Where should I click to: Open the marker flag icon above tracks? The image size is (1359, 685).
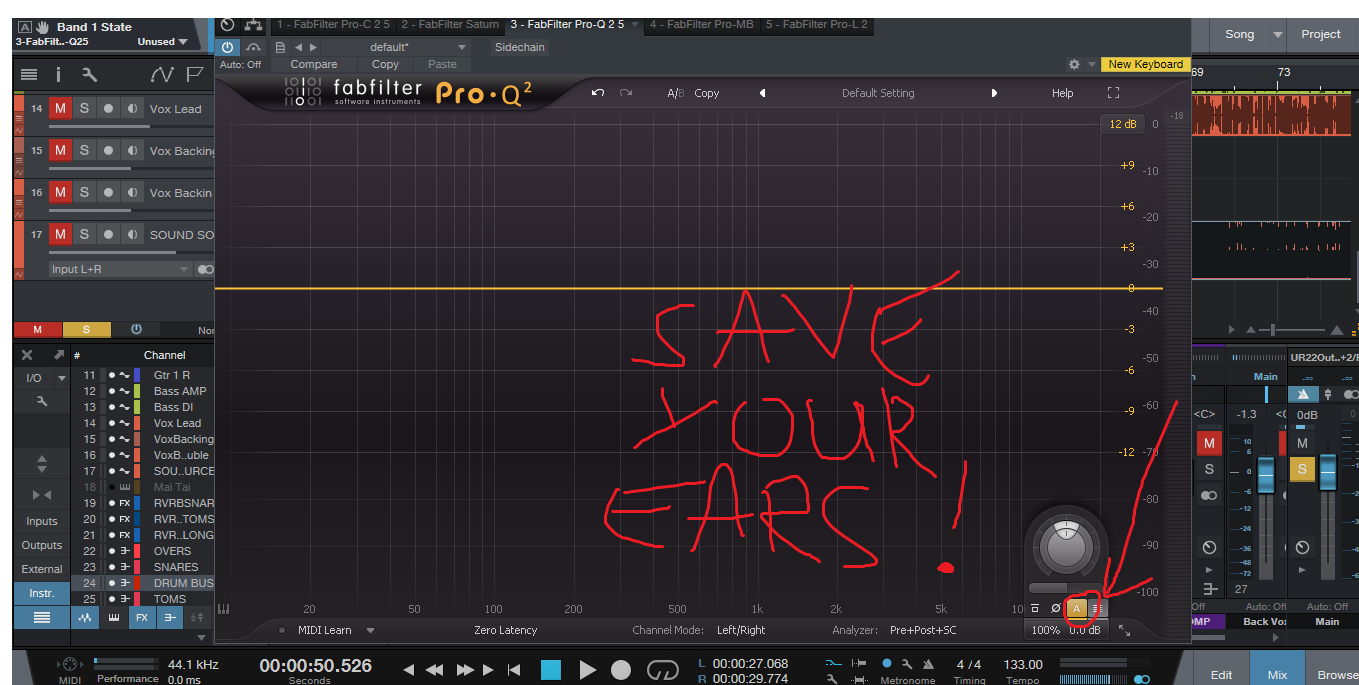[195, 74]
